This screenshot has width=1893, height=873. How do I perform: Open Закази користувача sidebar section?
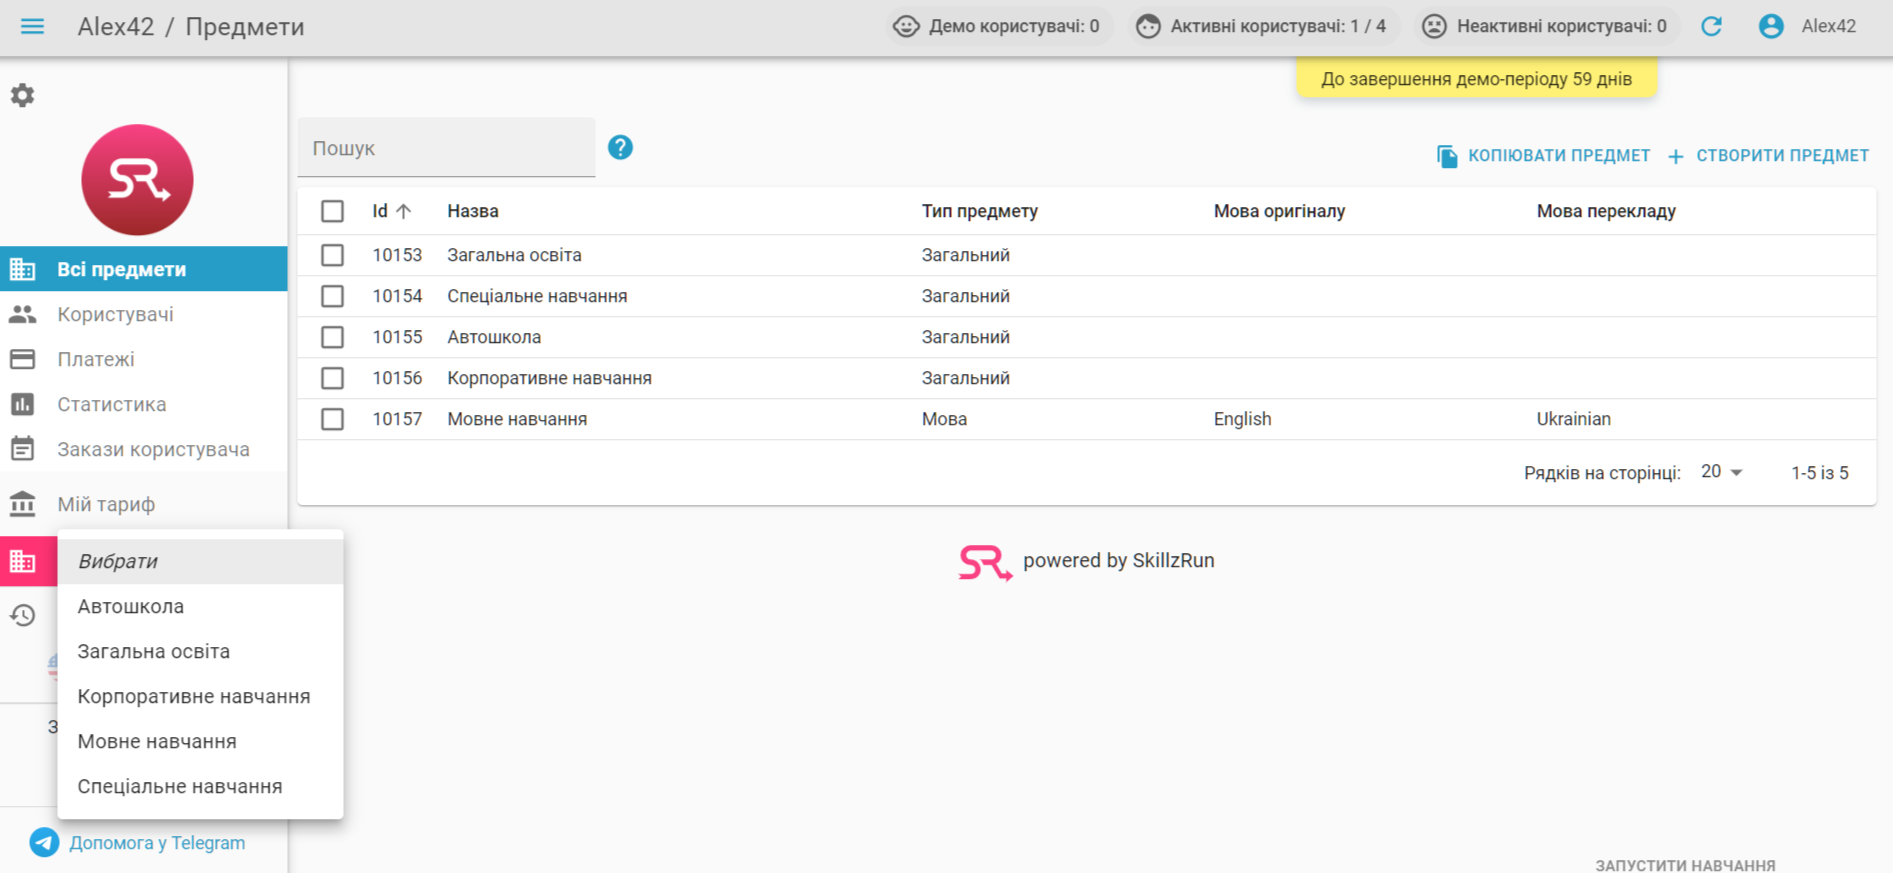click(x=144, y=449)
